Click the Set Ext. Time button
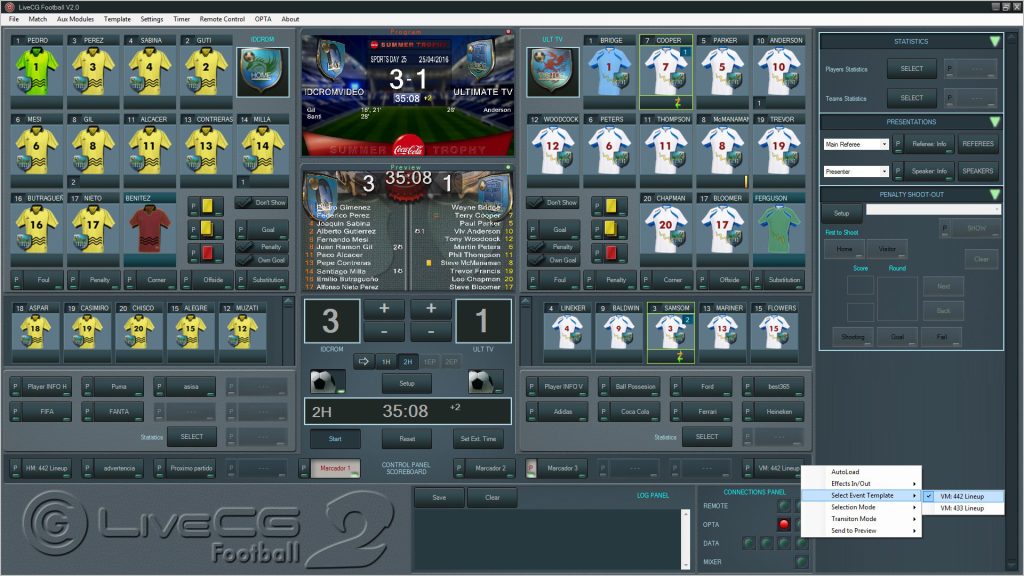This screenshot has height=576, width=1024. tap(478, 439)
